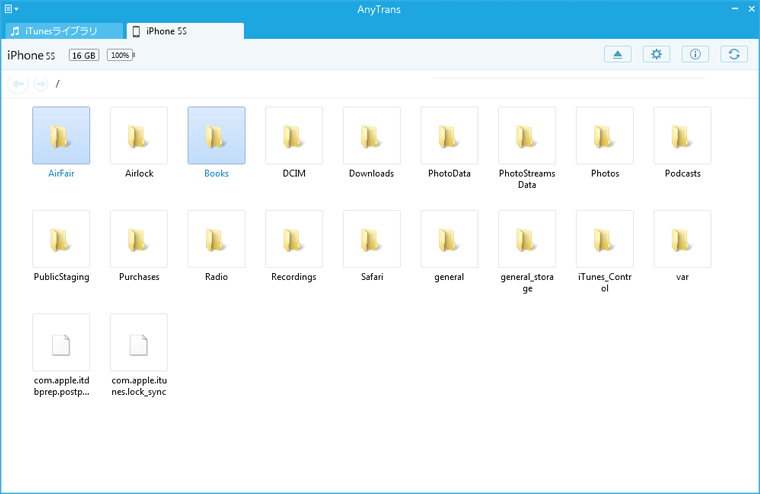This screenshot has width=760, height=494.
Task: Go forward with the right arrow
Action: pyautogui.click(x=41, y=84)
